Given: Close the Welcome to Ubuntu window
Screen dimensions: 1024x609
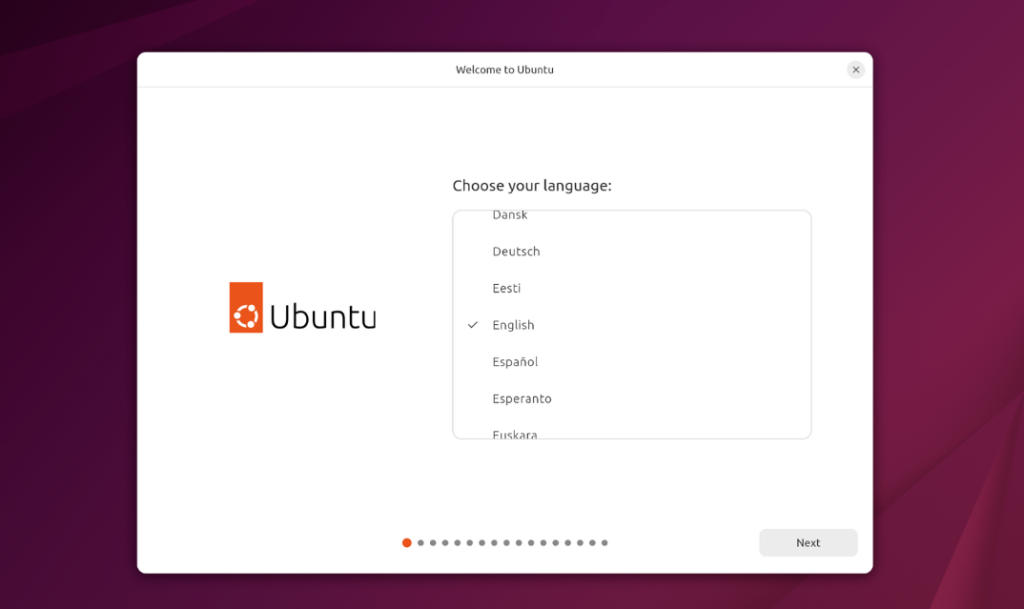Looking at the screenshot, I should pyautogui.click(x=855, y=70).
